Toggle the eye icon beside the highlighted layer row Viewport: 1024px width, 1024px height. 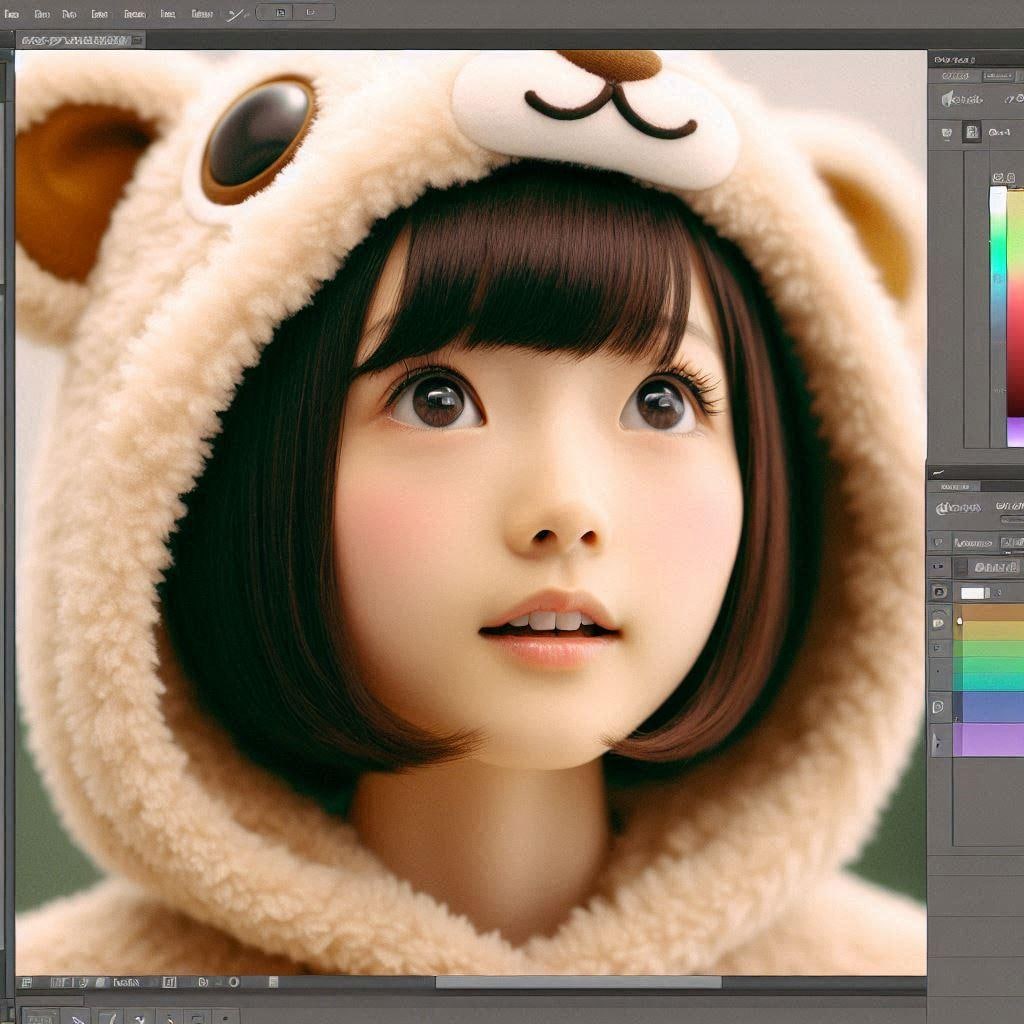pos(940,567)
